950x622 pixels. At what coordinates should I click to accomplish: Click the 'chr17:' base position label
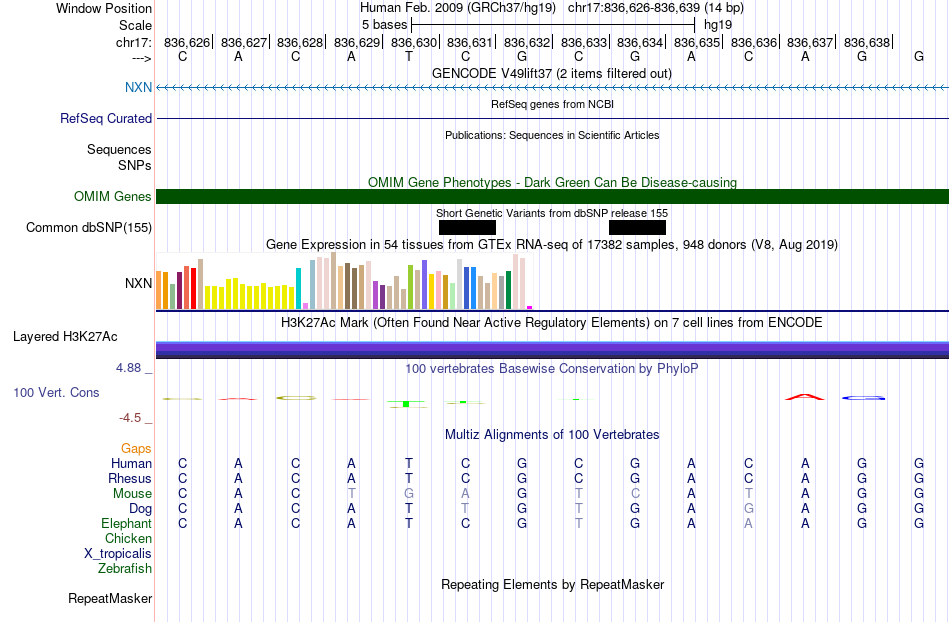134,42
